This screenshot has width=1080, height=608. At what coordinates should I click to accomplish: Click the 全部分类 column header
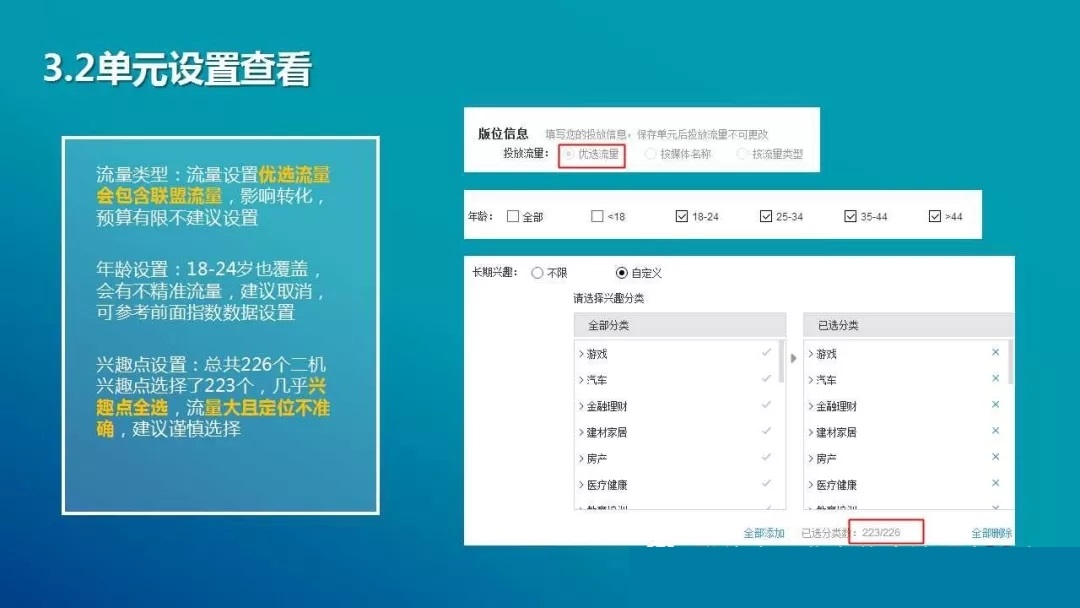(x=680, y=325)
